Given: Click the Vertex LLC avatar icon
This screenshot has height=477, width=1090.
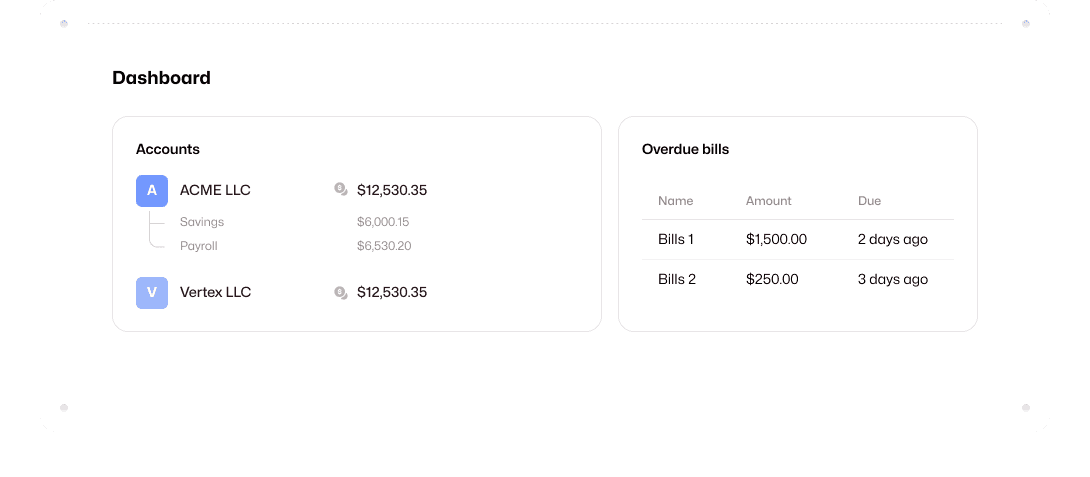Looking at the screenshot, I should point(152,292).
